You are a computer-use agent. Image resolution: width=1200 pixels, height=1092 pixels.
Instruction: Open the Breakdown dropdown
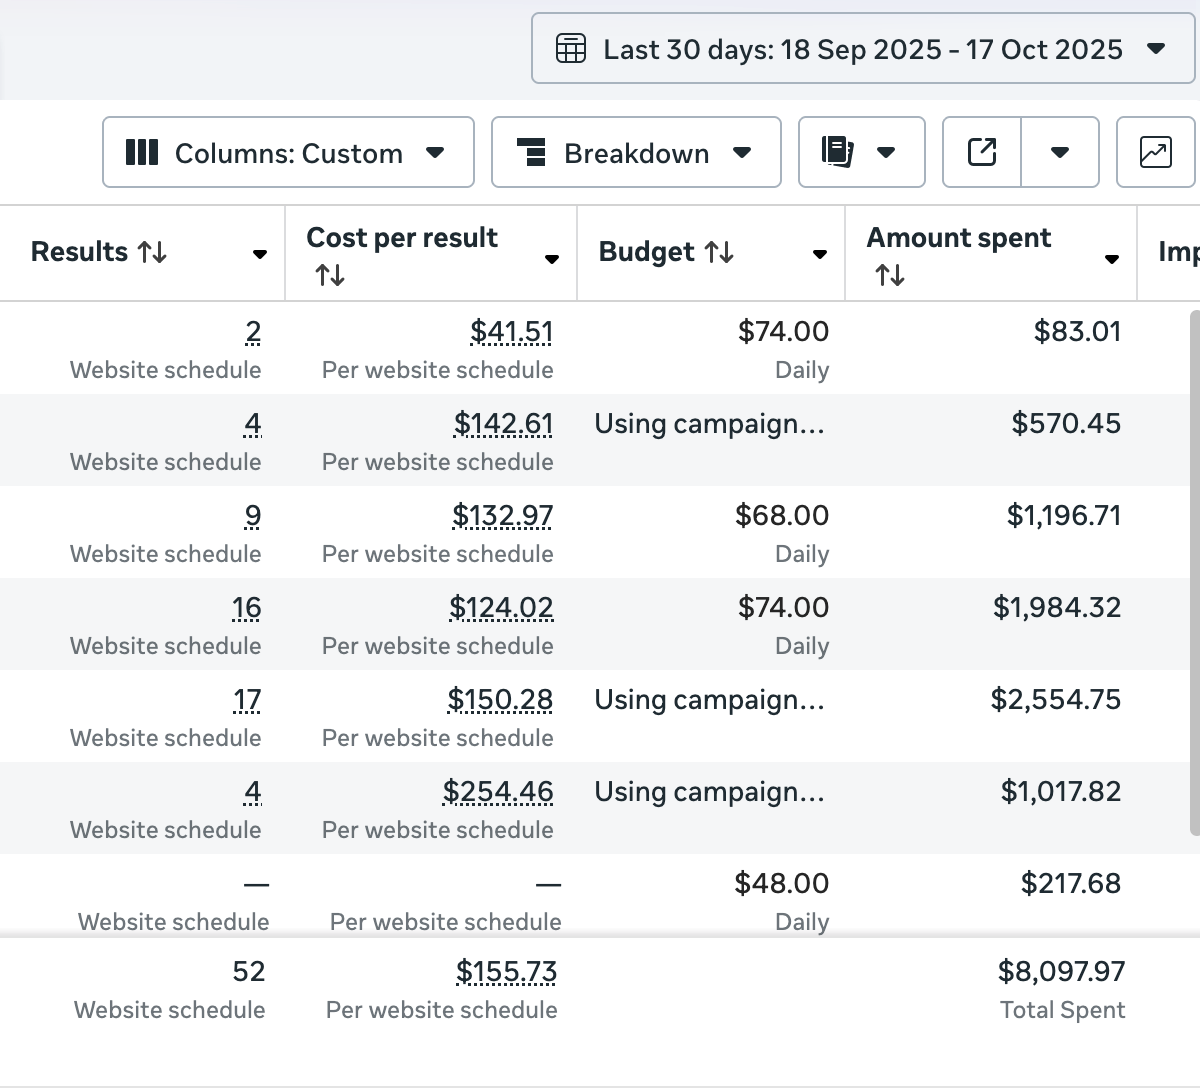(742, 152)
